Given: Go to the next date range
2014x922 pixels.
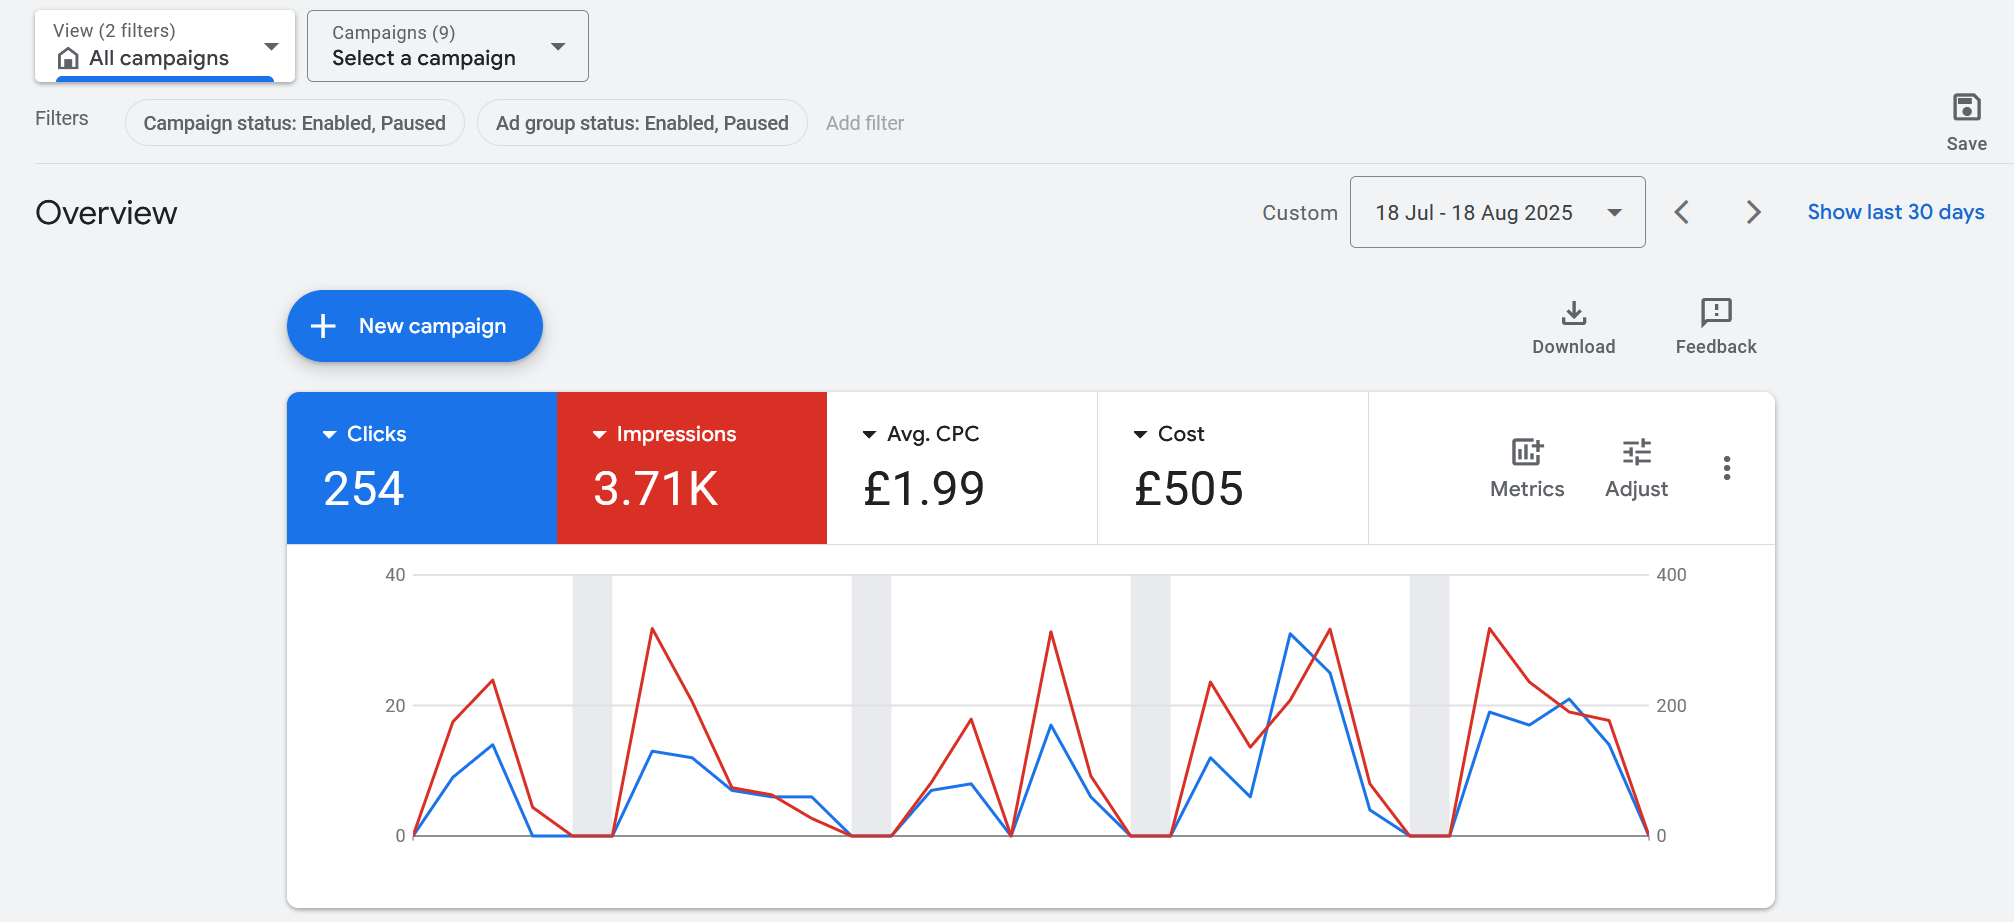Looking at the screenshot, I should pos(1753,212).
